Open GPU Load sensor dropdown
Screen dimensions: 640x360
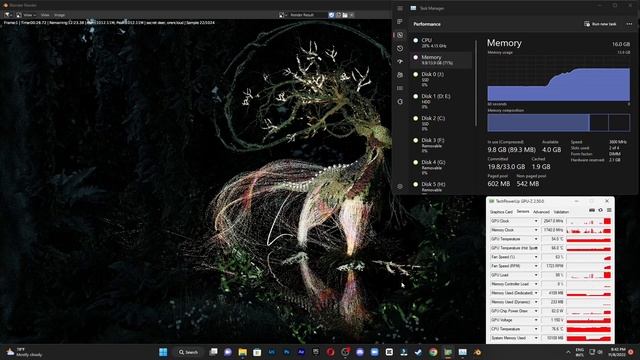tap(536, 275)
